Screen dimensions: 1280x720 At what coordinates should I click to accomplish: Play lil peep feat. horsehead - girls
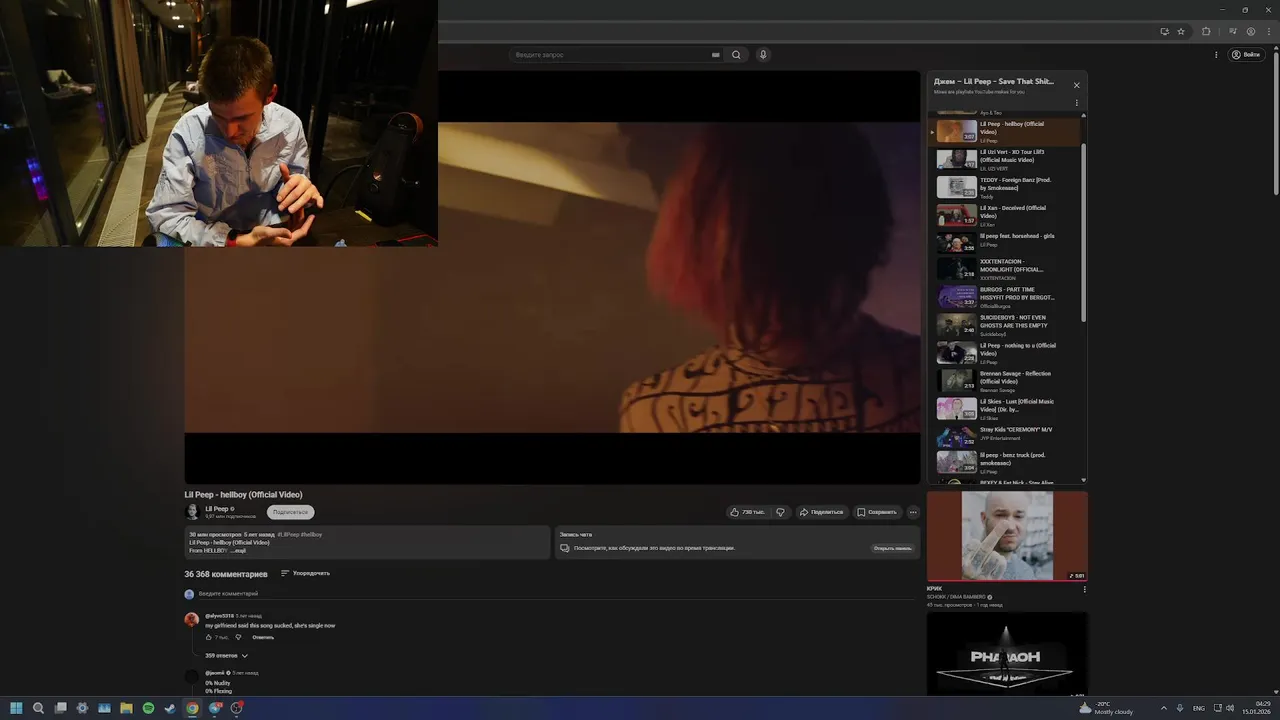pyautogui.click(x=1004, y=243)
